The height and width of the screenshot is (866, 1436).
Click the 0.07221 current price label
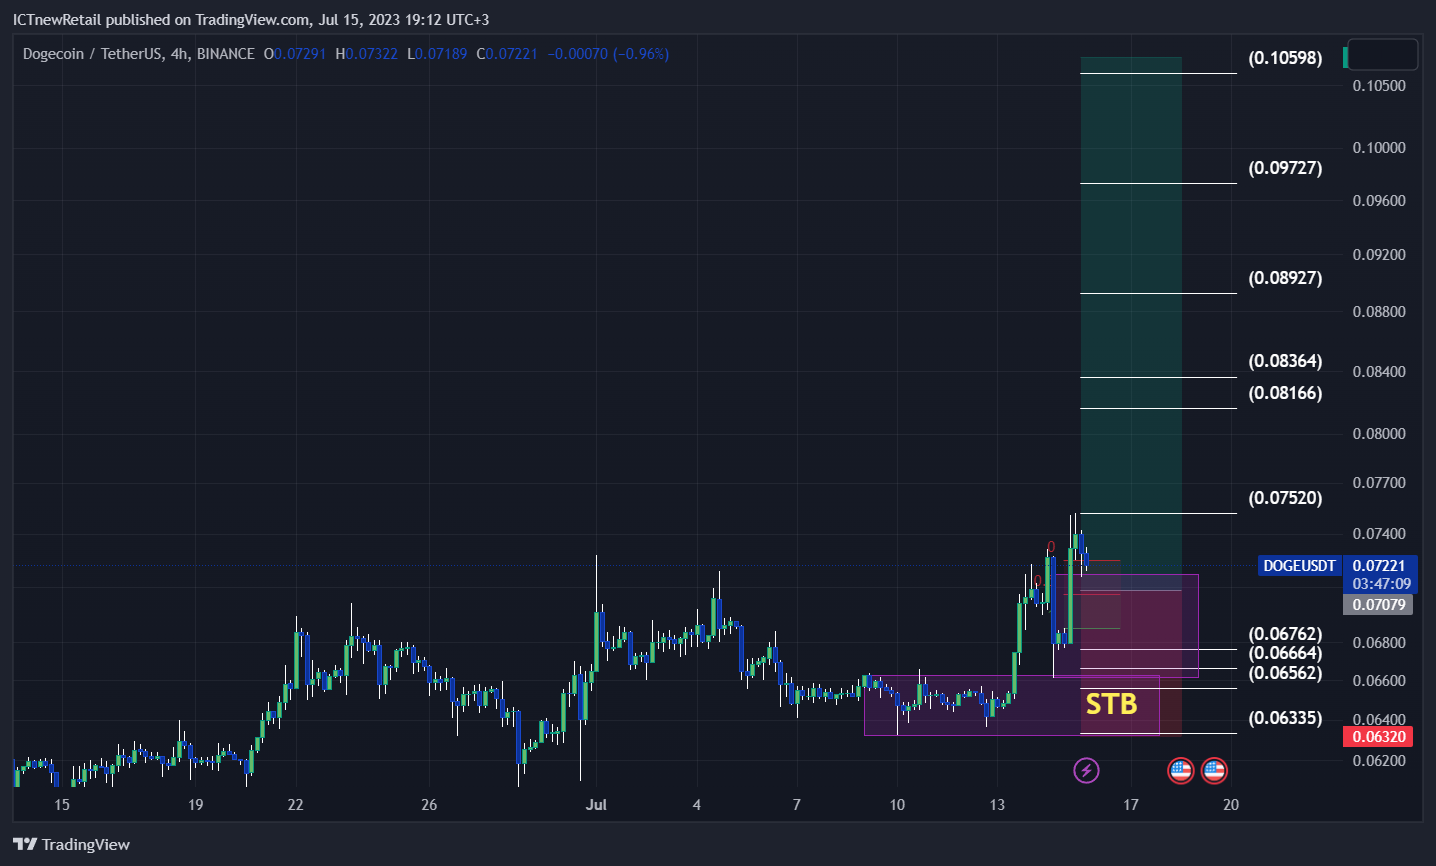point(1379,566)
